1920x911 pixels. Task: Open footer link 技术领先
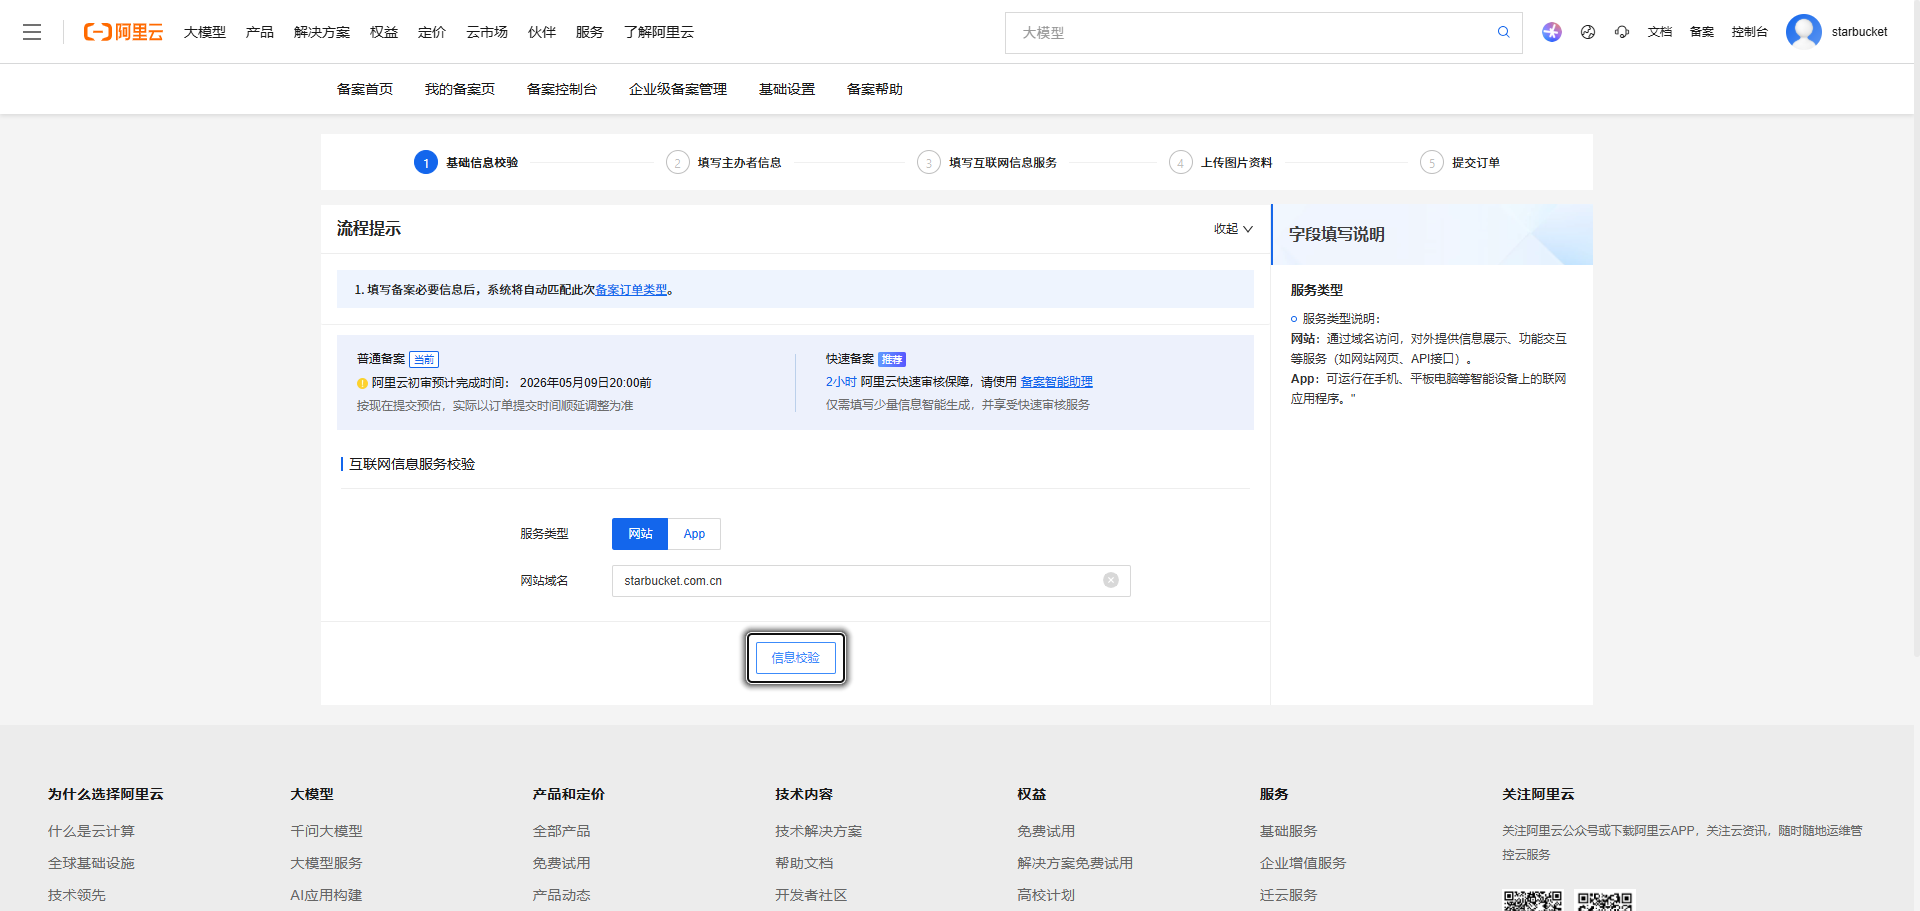coord(77,895)
